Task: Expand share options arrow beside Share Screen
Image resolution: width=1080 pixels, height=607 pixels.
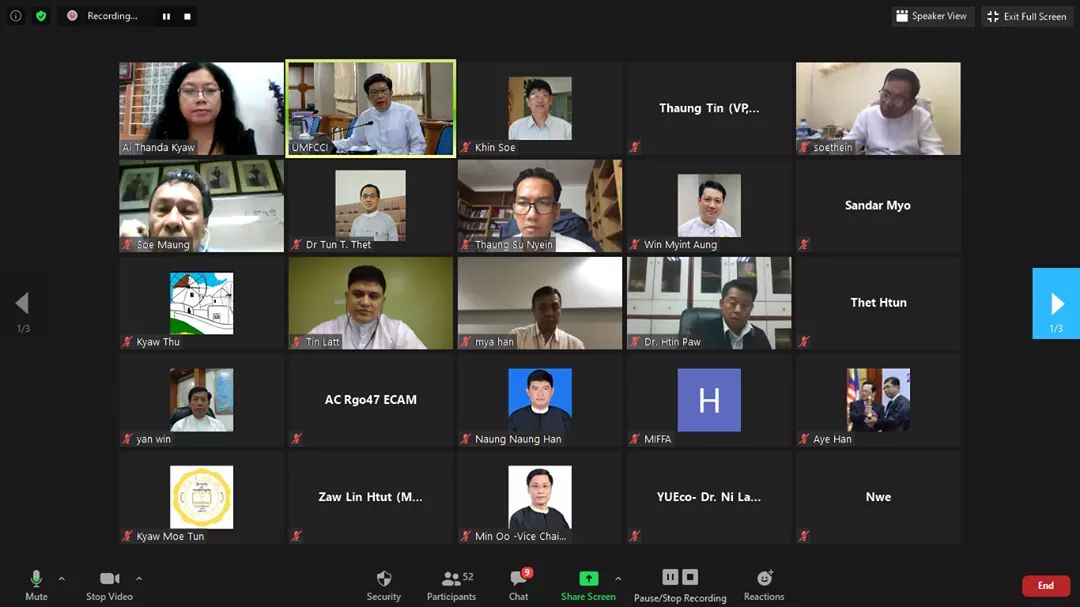Action: 618,579
